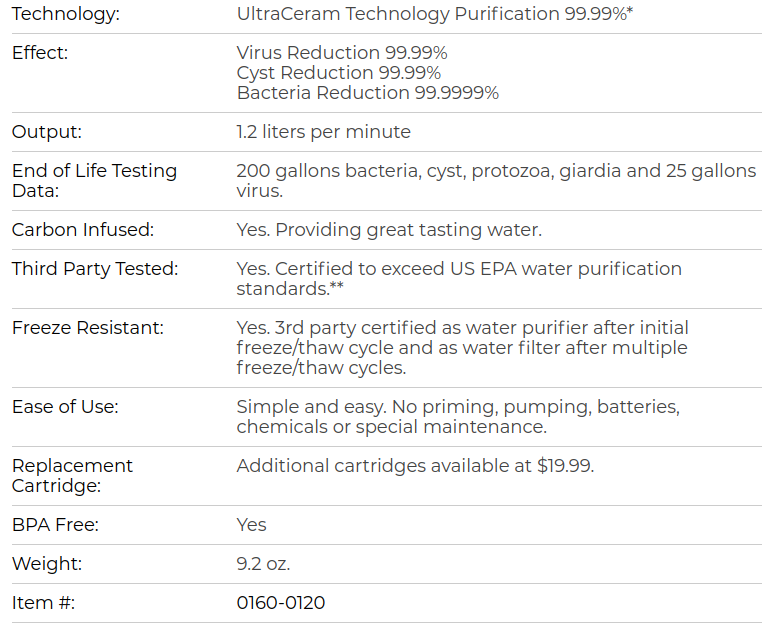Click the Carbon Infused label
The image size is (778, 627).
pyautogui.click(x=83, y=230)
